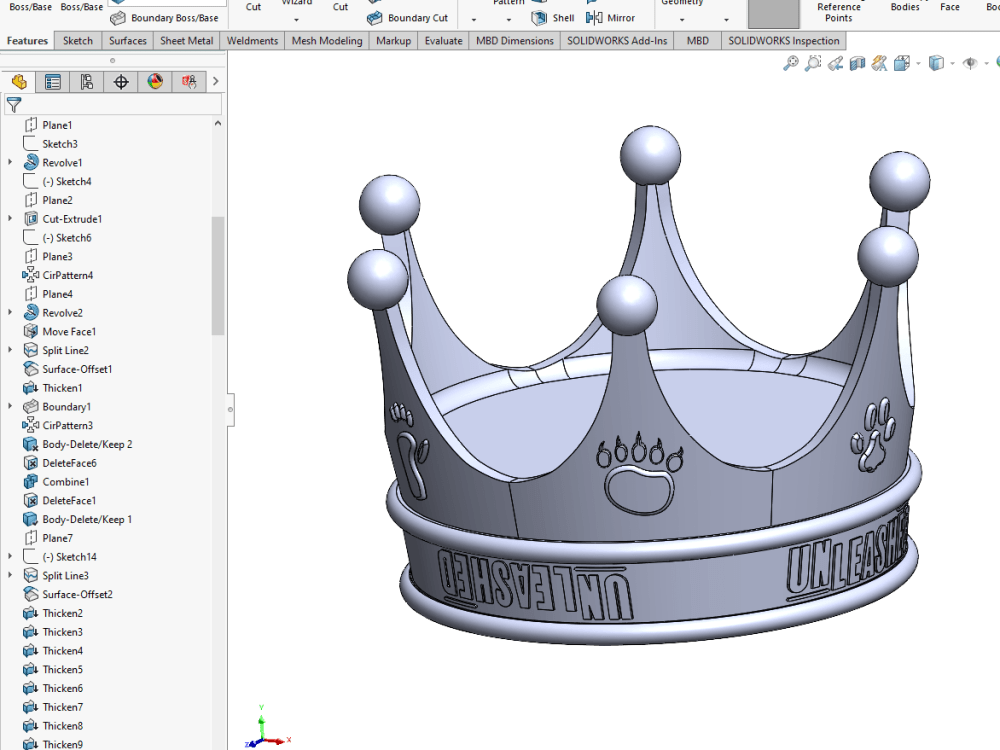This screenshot has width=1000, height=750.
Task: Click the feature tree filter field
Action: point(114,105)
